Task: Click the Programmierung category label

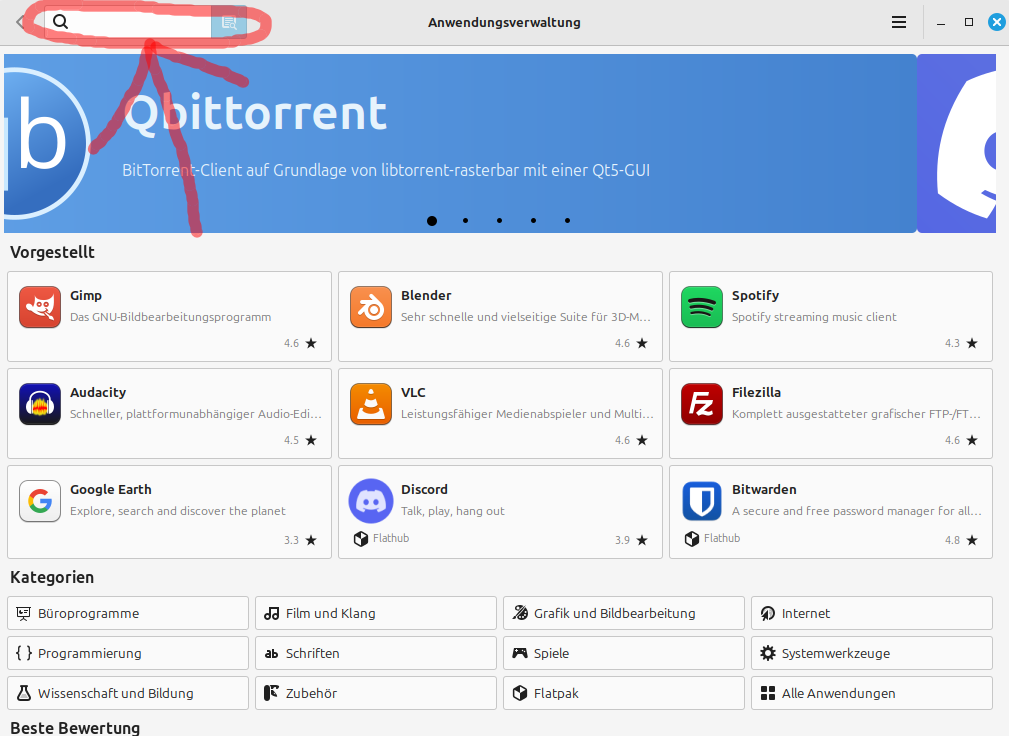Action: 89,654
